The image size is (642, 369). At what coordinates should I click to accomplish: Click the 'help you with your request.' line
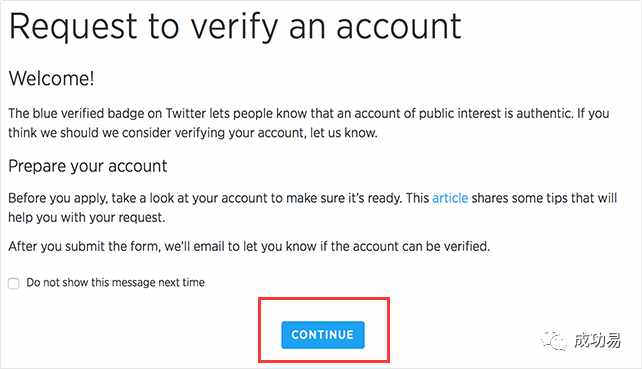[x=87, y=217]
